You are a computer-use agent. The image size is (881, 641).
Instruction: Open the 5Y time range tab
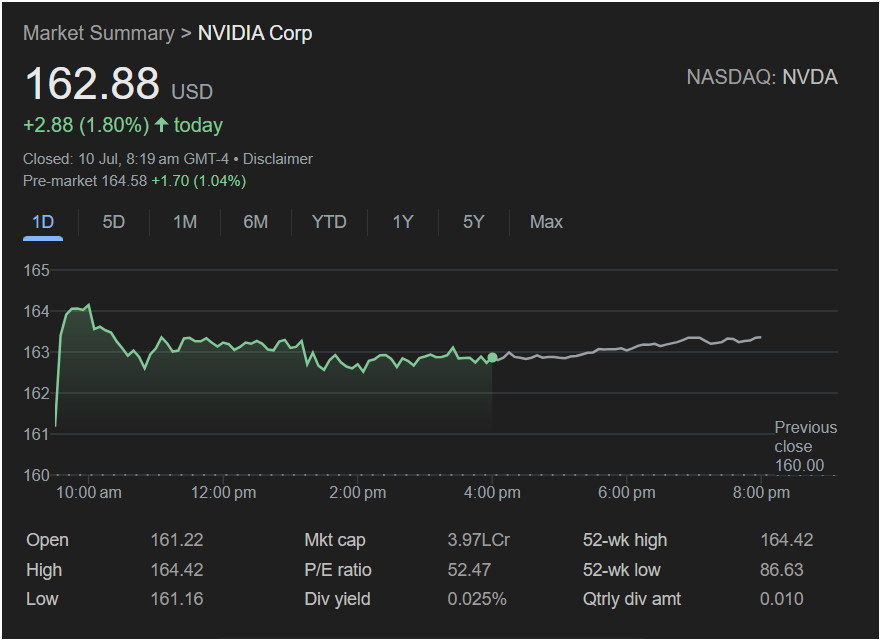[474, 222]
